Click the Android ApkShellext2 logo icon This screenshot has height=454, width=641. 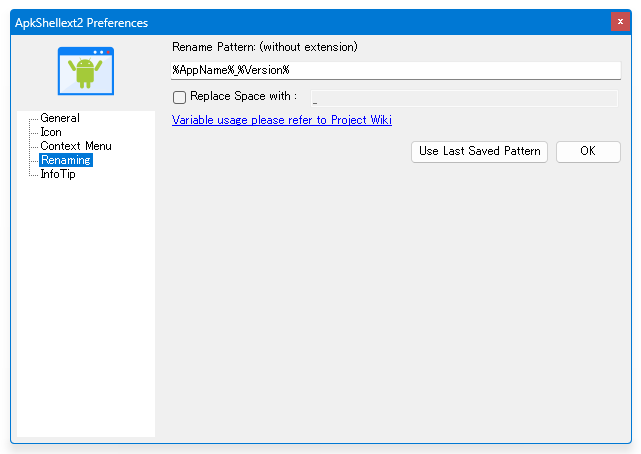86,71
